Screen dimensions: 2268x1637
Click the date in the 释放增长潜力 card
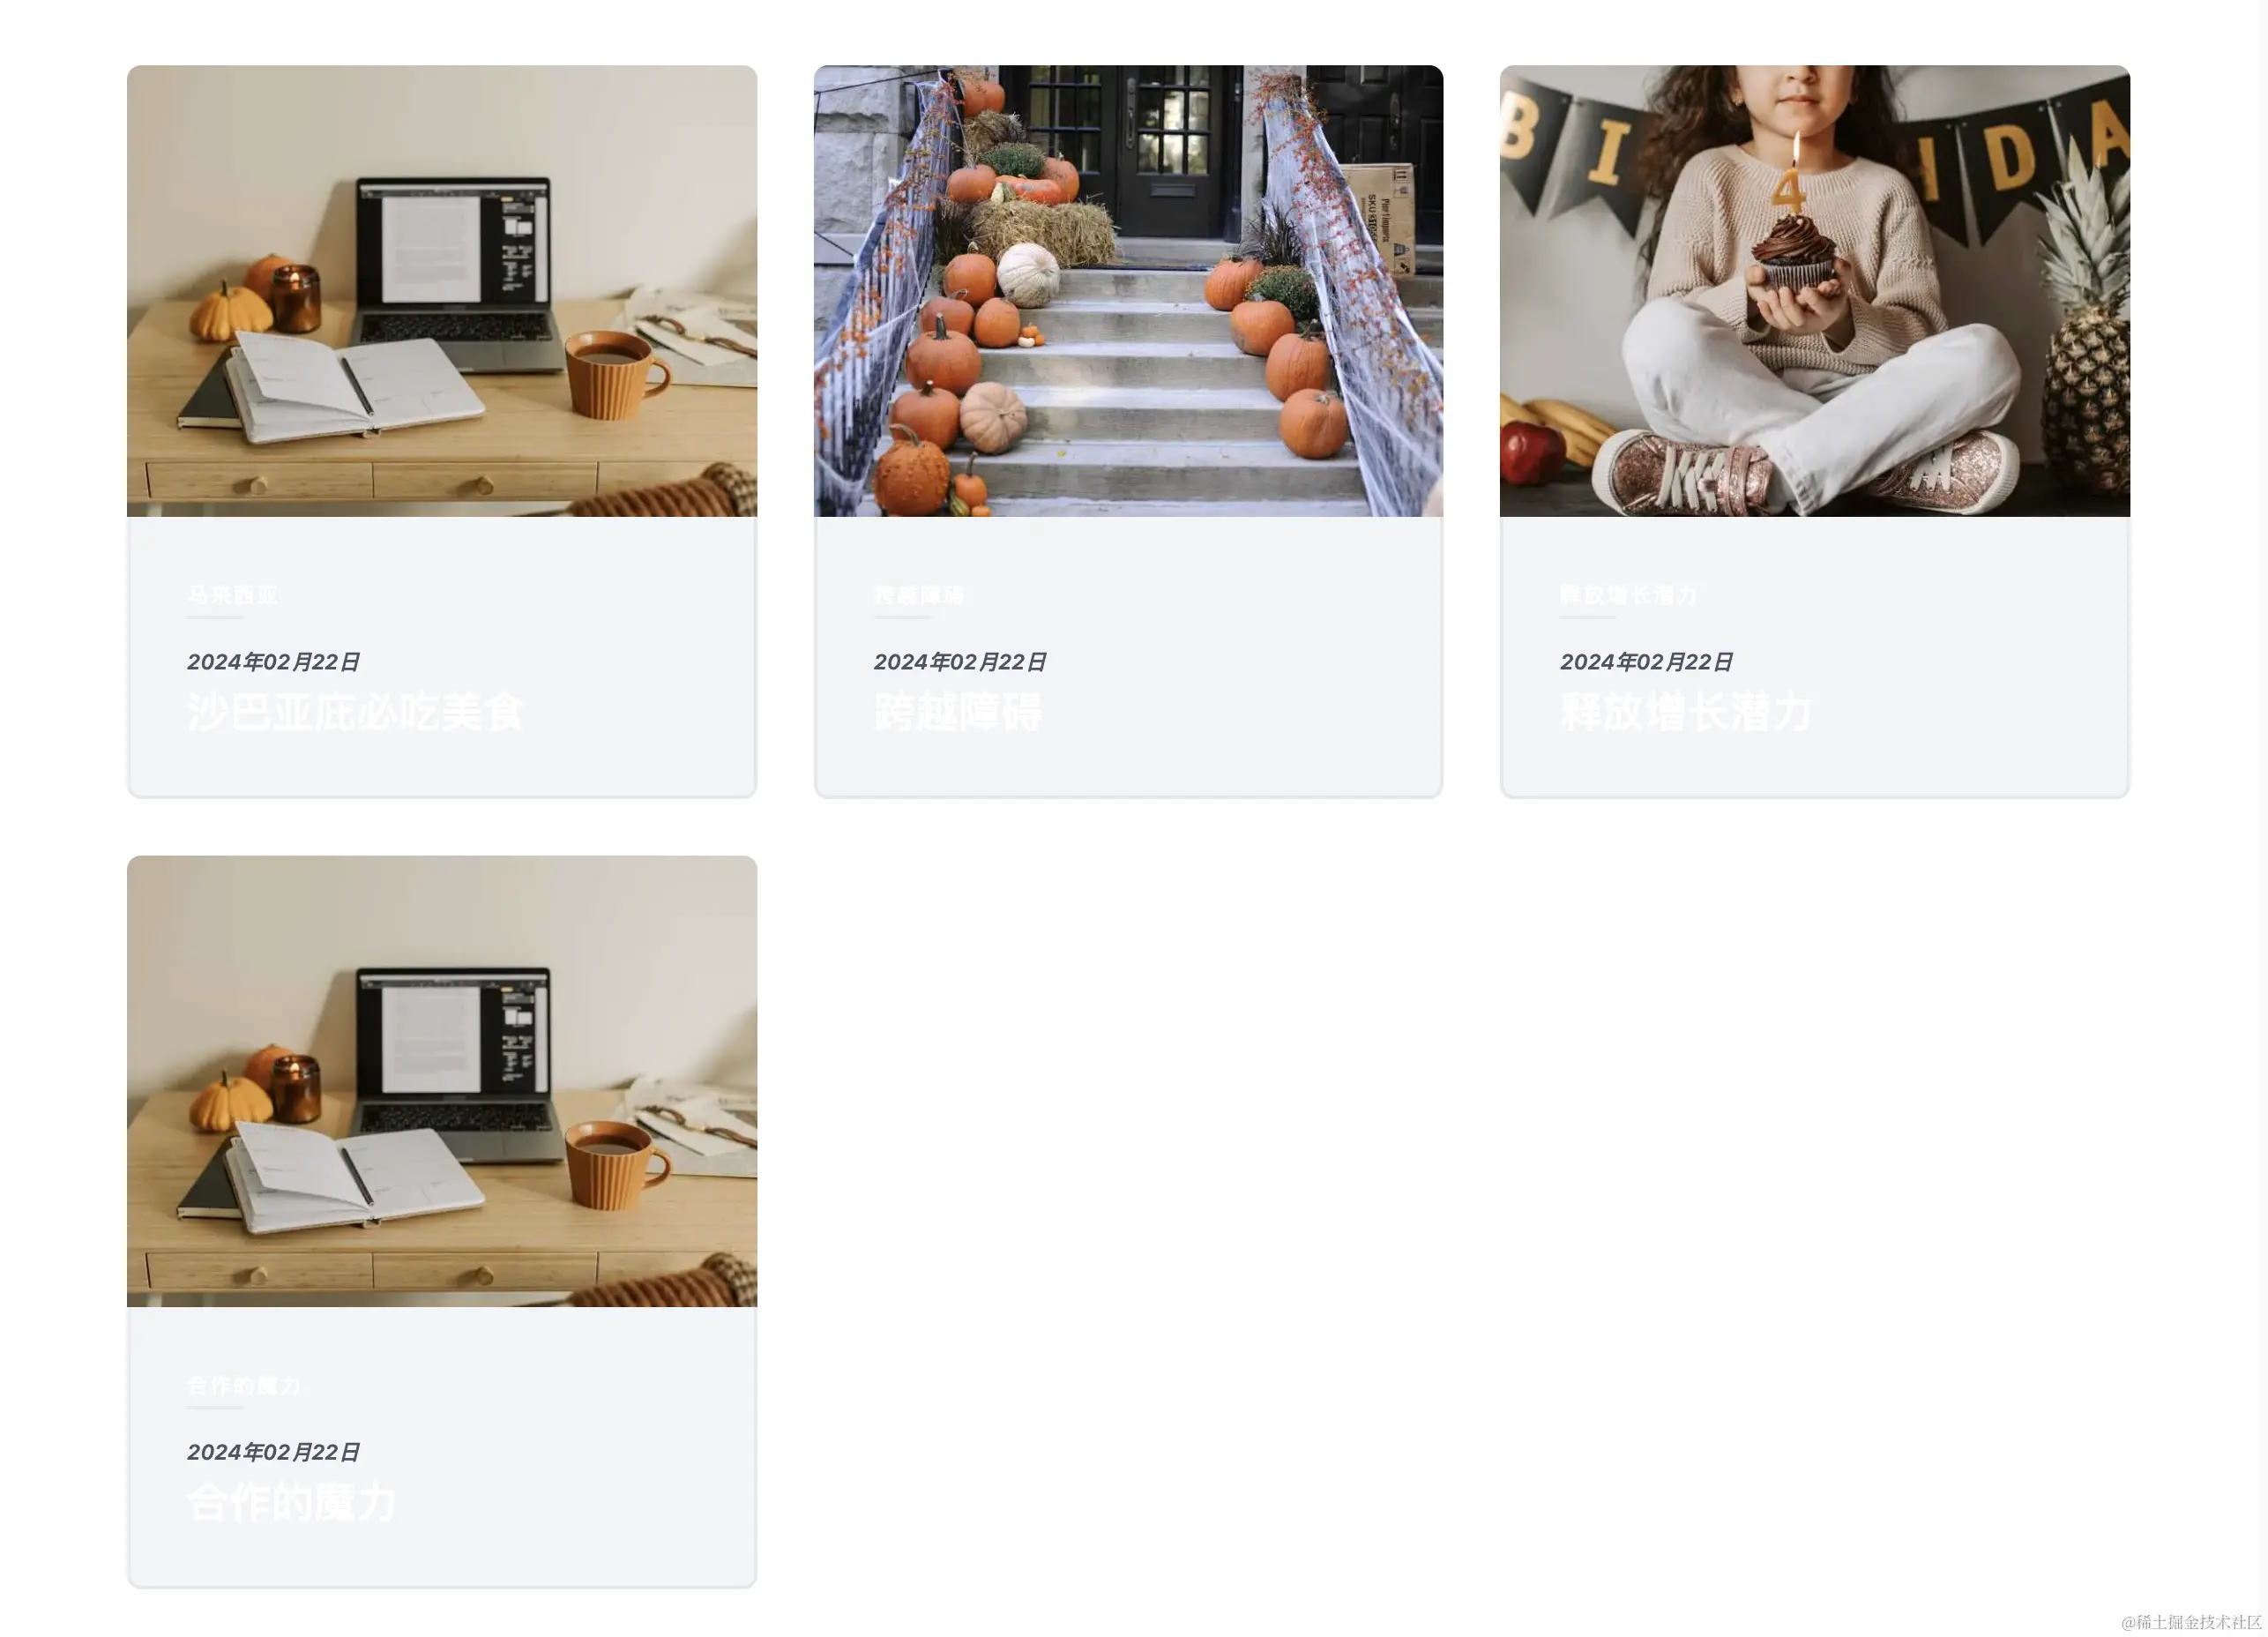point(1646,662)
